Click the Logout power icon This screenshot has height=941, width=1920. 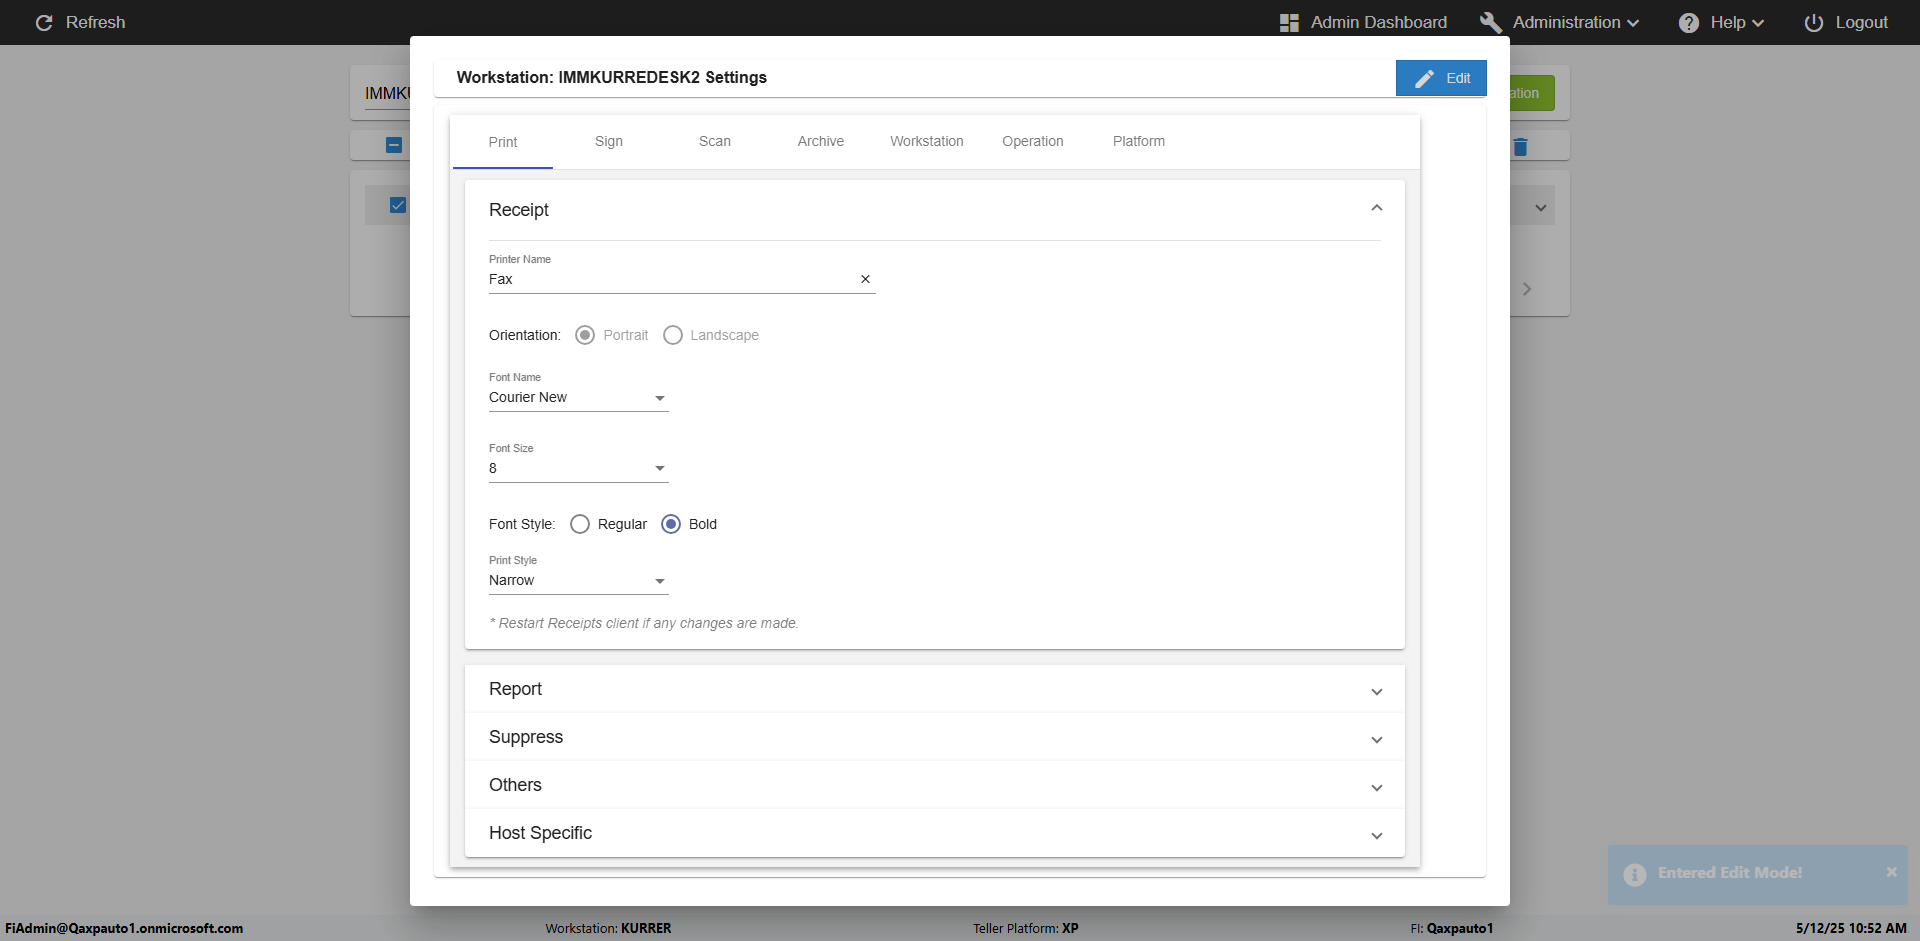[x=1813, y=22]
